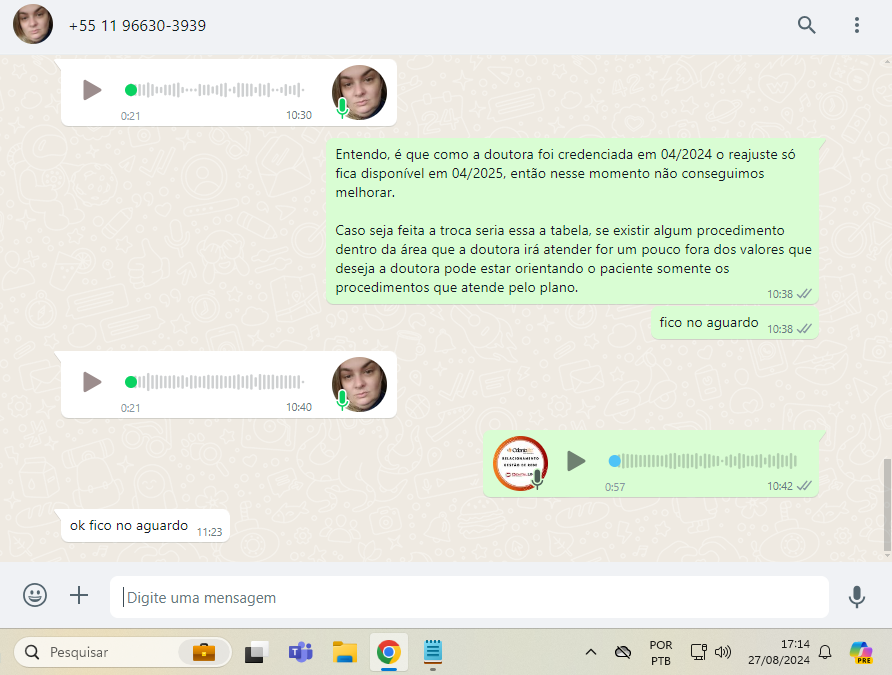Launch Notepad icon in taskbar
892x675 pixels.
[x=432, y=652]
